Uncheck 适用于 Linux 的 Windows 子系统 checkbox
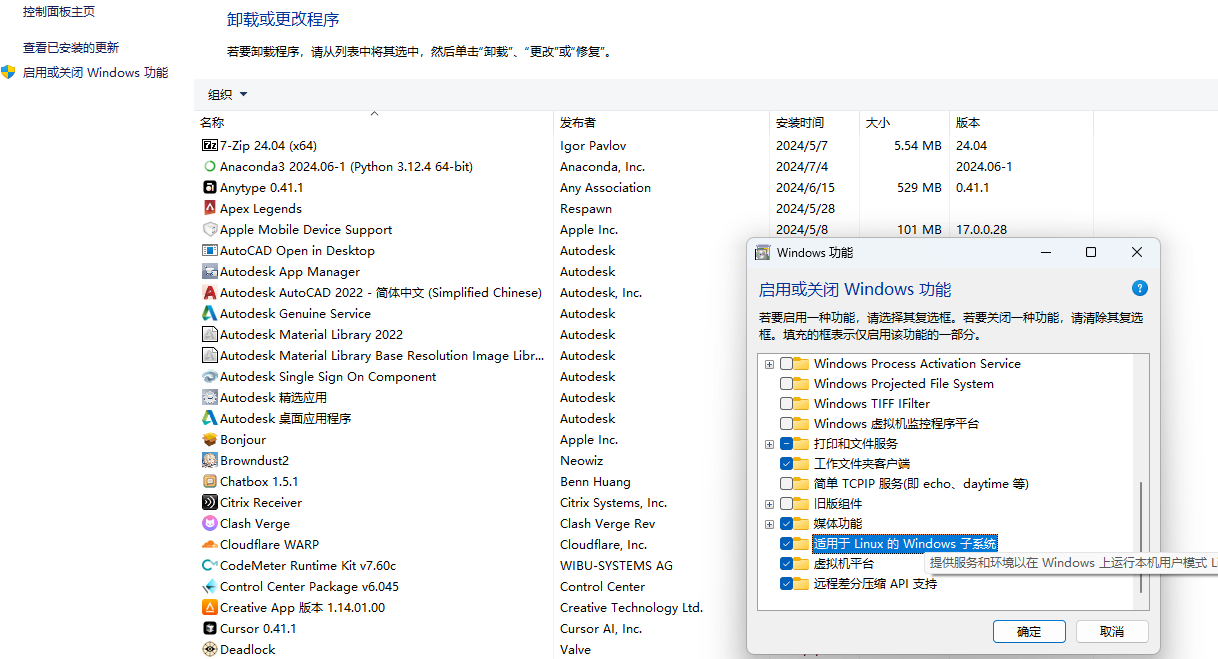Image resolution: width=1218 pixels, height=659 pixels. click(x=787, y=544)
